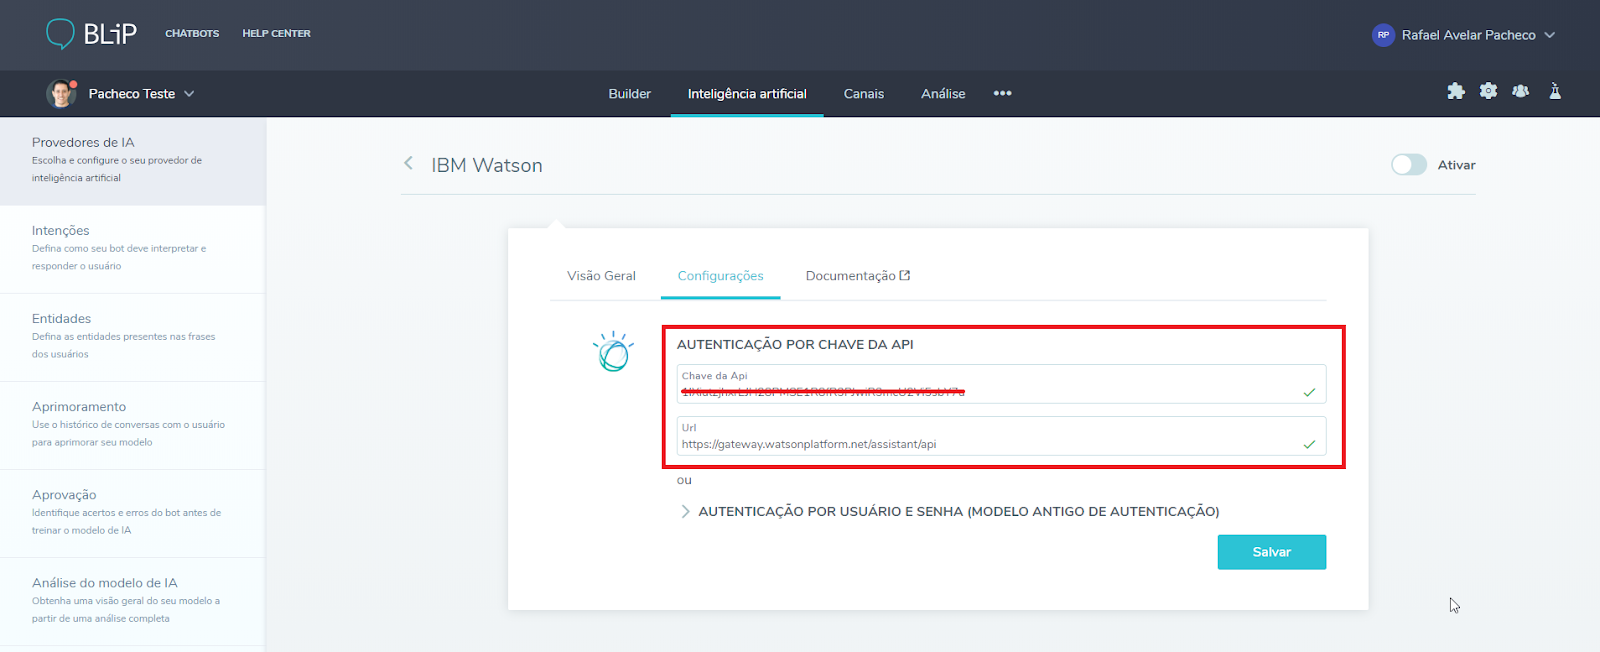Open bot settings via the gear icon
Viewport: 1600px width, 652px height.
1488,91
